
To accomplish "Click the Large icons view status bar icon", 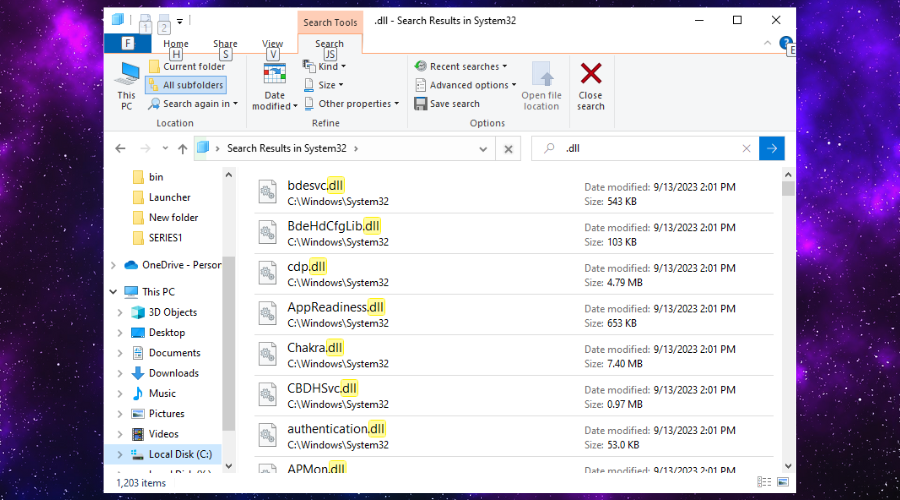I will tap(783, 482).
